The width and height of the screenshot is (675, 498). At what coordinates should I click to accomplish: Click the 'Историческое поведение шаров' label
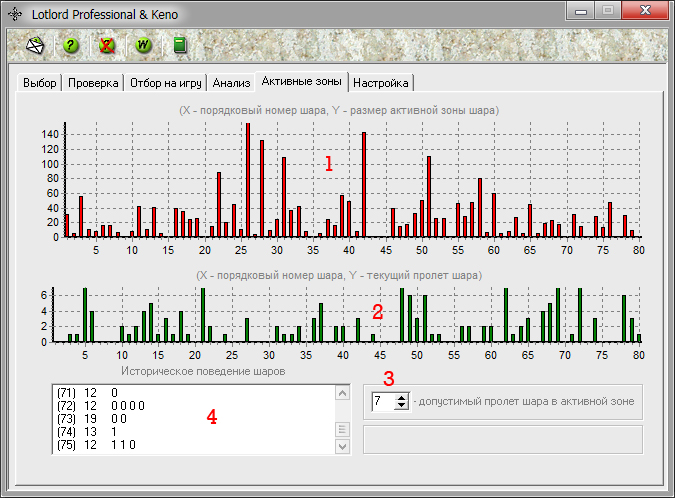click(203, 371)
